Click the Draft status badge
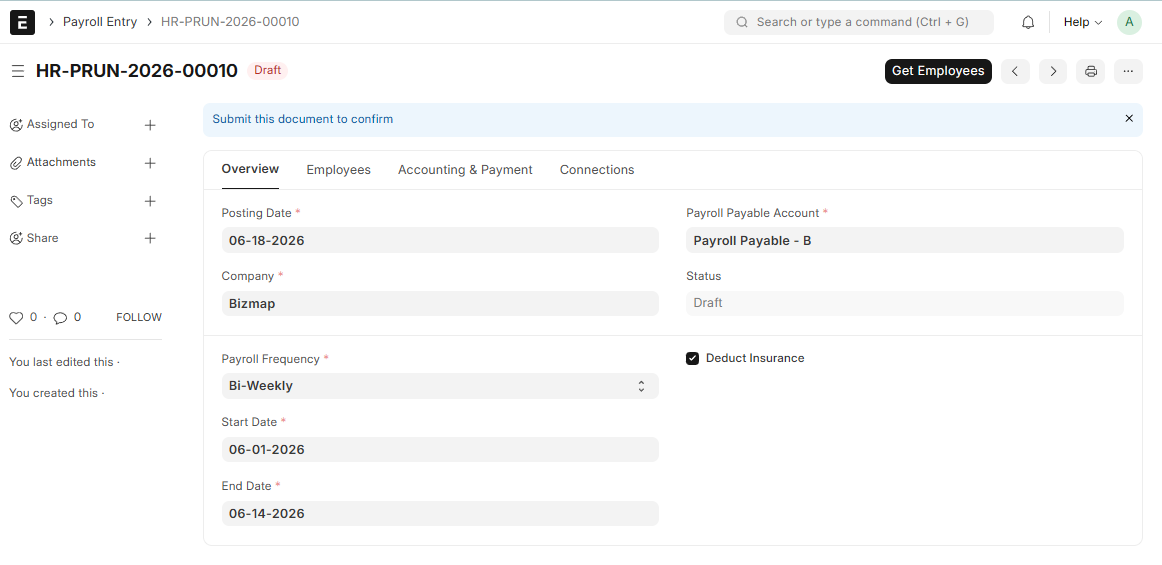1162x565 pixels. pos(268,70)
